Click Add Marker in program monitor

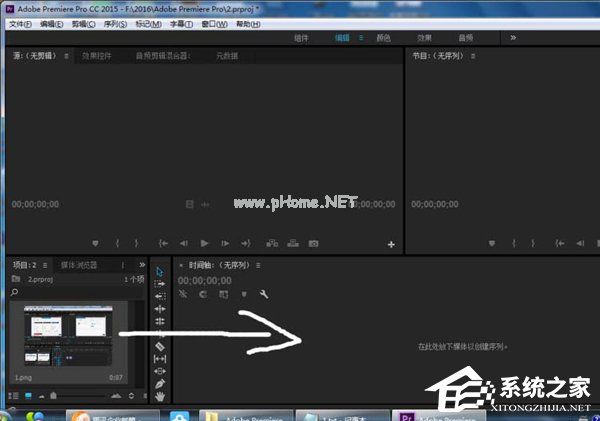(492, 243)
